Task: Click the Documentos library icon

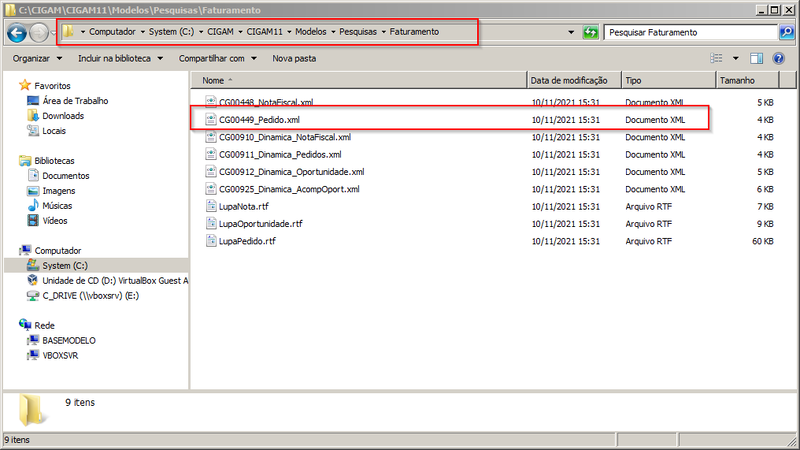Action: [x=33, y=176]
